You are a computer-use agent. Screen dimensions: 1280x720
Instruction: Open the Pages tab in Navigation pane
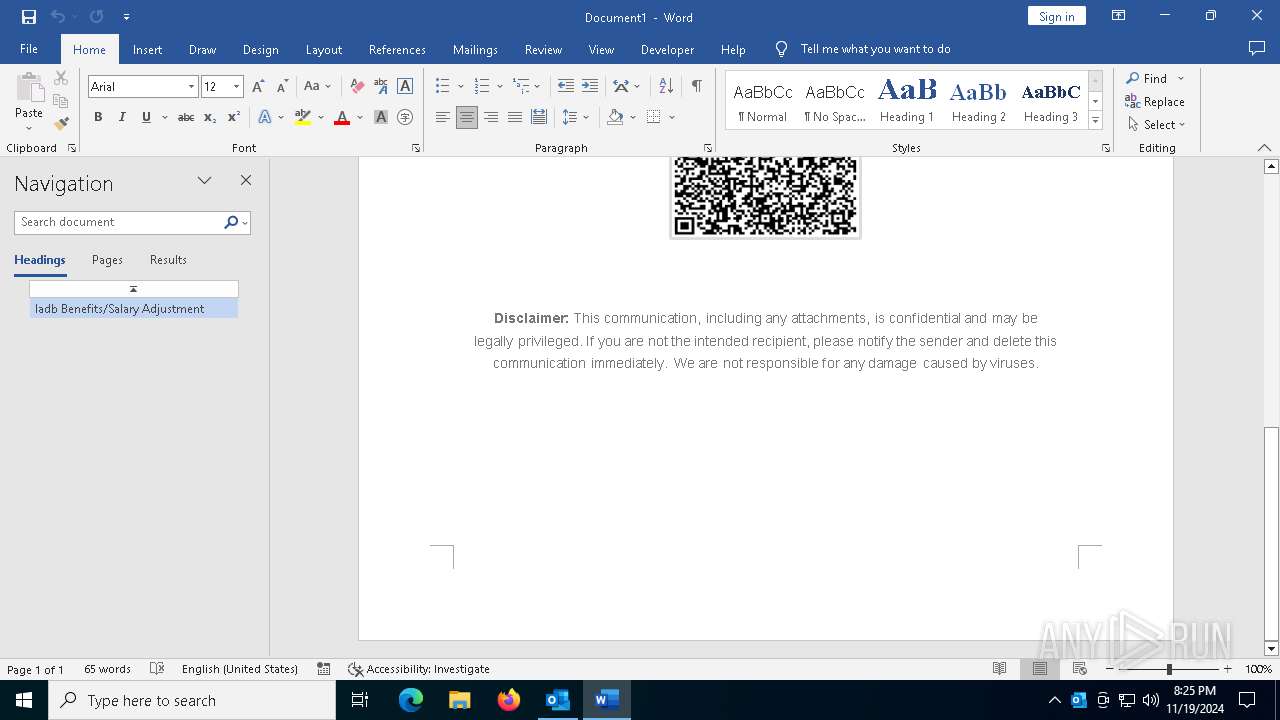coord(107,260)
